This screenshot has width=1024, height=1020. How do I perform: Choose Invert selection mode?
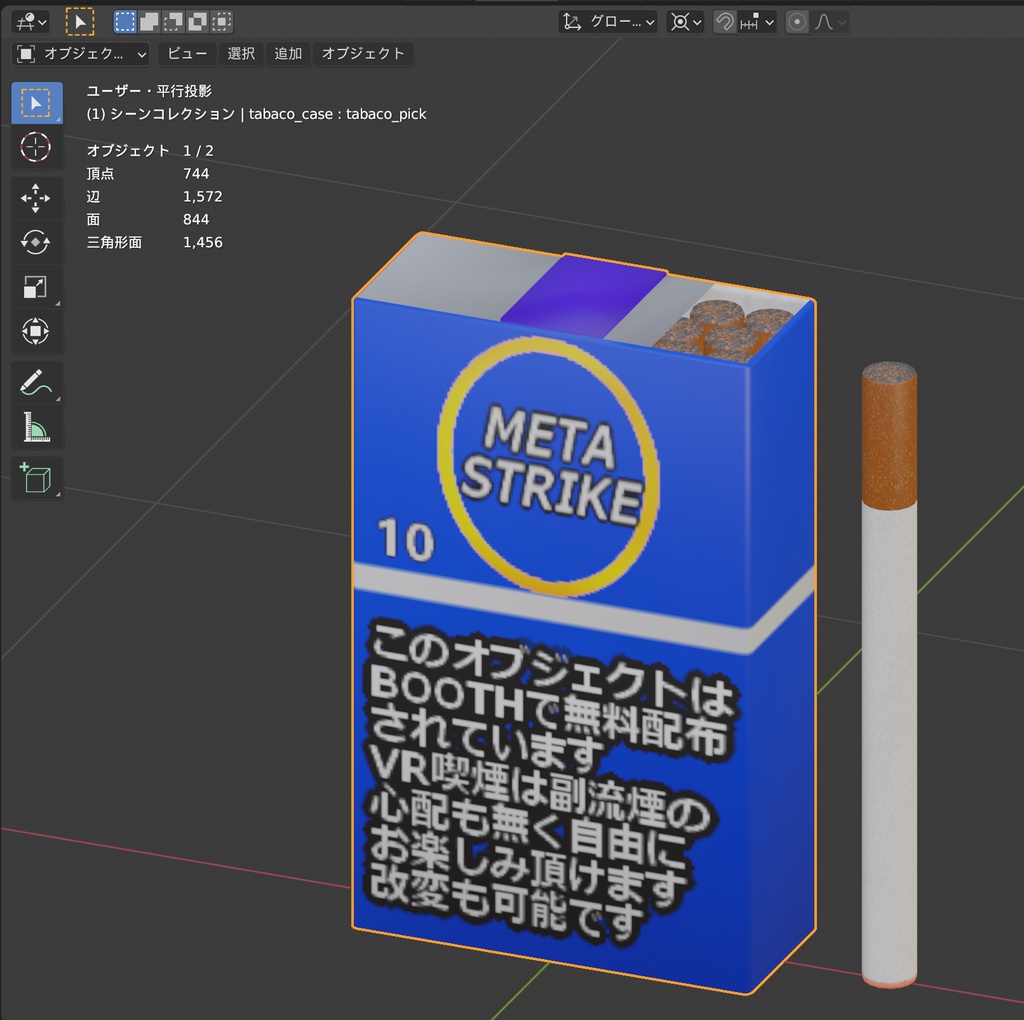pyautogui.click(x=197, y=22)
